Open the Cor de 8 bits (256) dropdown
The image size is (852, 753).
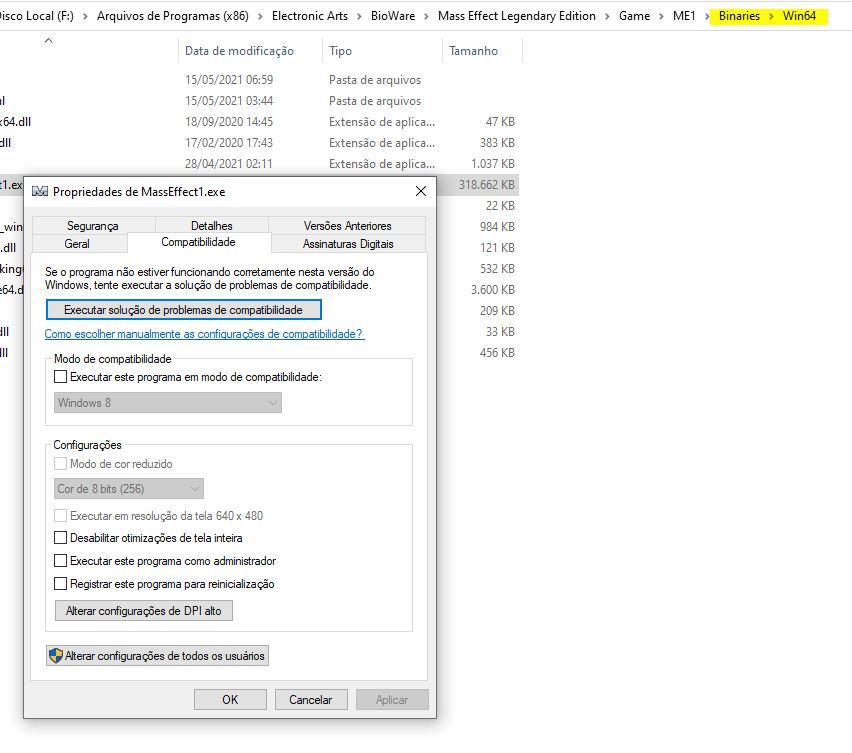coord(129,488)
